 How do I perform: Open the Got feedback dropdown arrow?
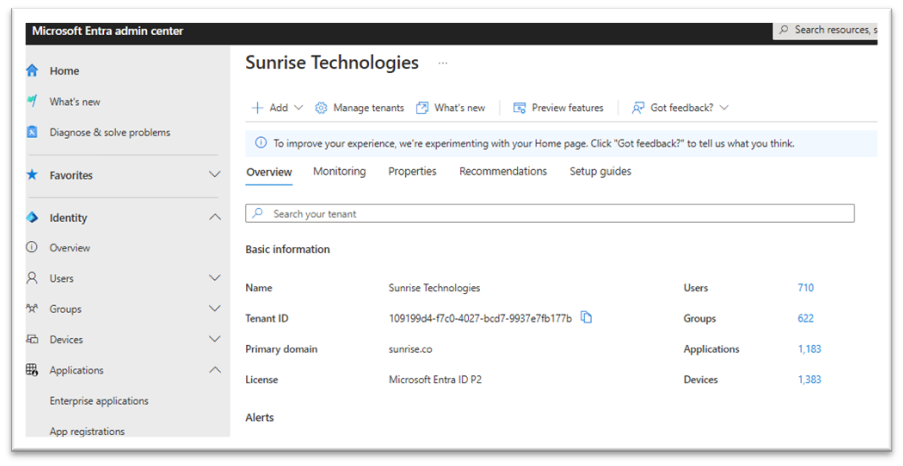pos(724,108)
